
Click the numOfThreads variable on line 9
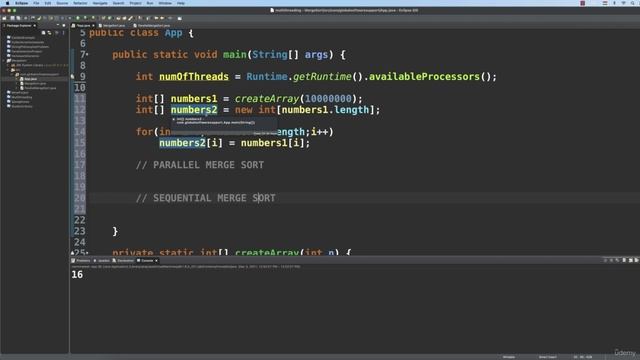tap(194, 76)
